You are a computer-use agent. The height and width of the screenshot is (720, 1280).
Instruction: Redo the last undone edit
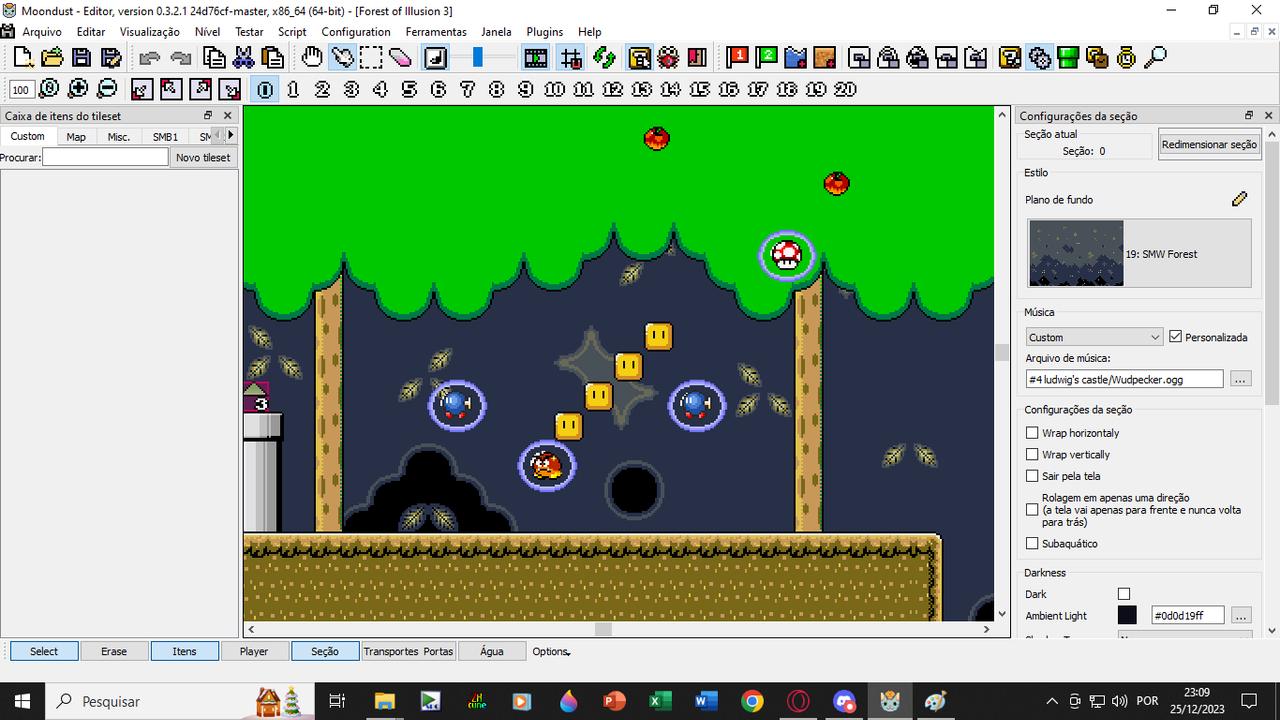pos(181,58)
